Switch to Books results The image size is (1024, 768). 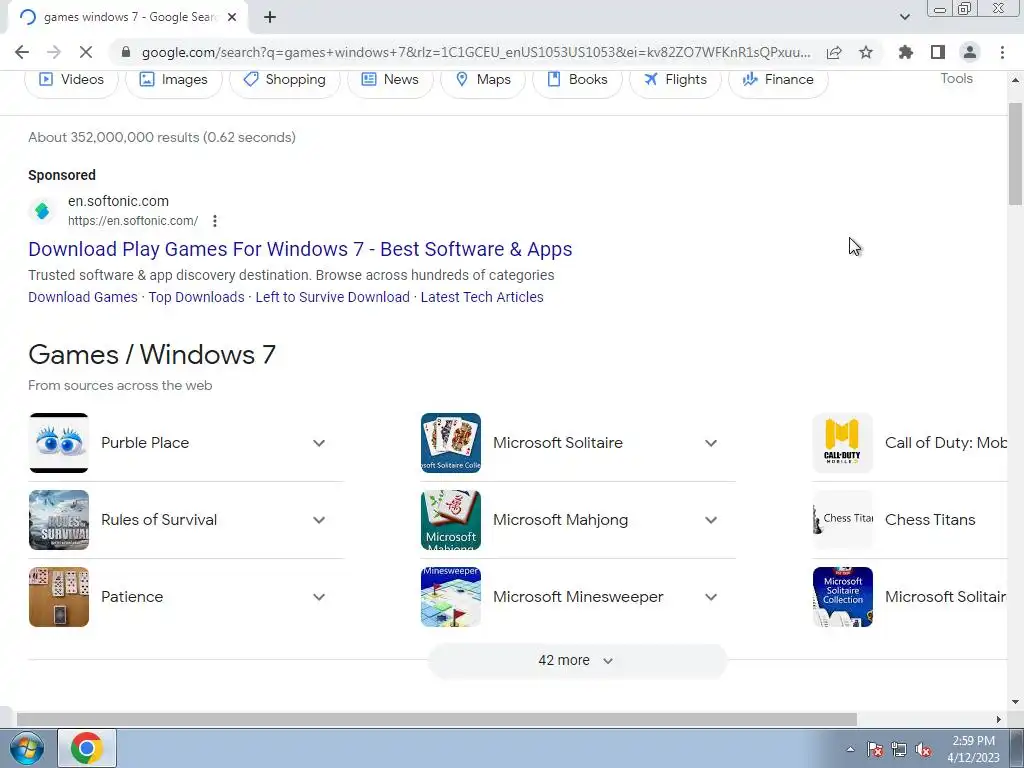pos(577,80)
